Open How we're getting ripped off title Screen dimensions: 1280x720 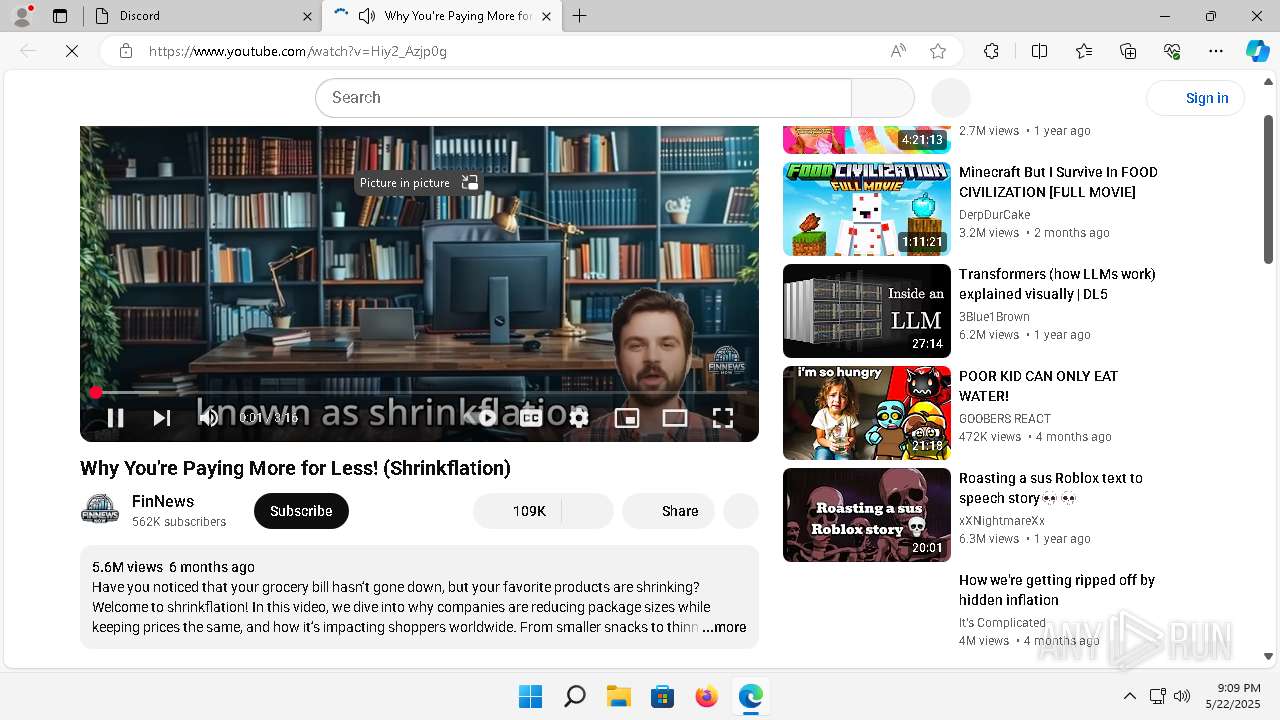tap(1057, 590)
